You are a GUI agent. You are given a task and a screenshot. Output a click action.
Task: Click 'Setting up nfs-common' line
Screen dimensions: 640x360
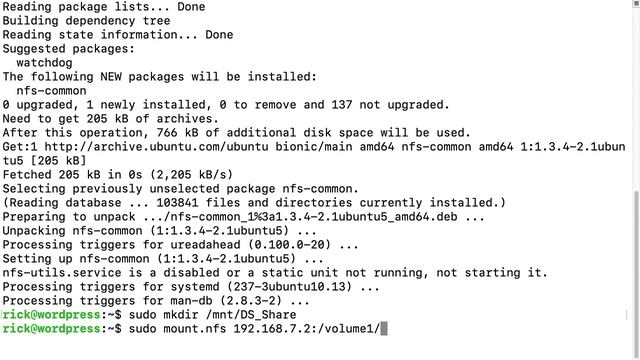(163, 259)
